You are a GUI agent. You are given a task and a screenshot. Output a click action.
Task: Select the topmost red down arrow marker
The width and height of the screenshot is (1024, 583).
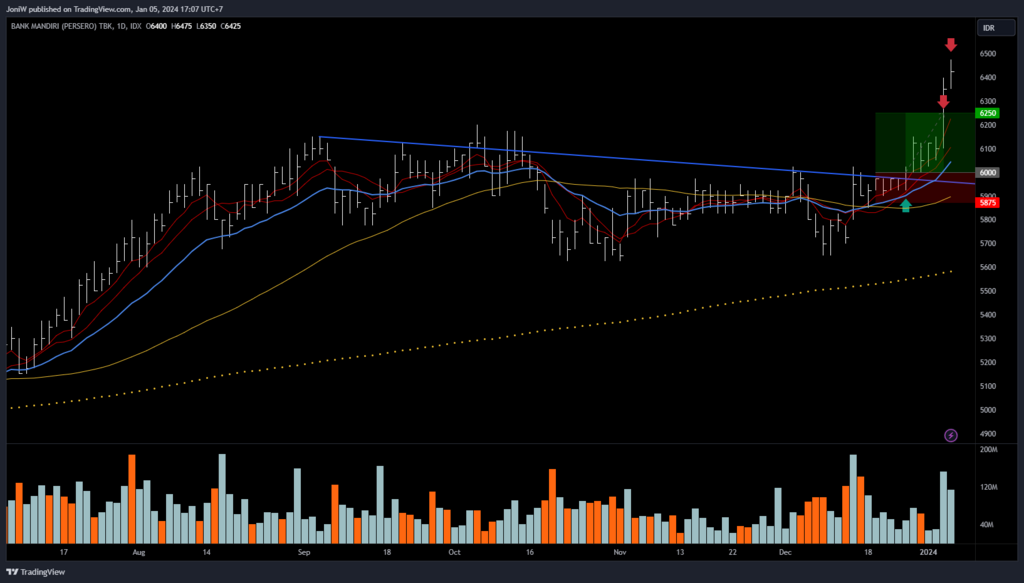(x=950, y=45)
